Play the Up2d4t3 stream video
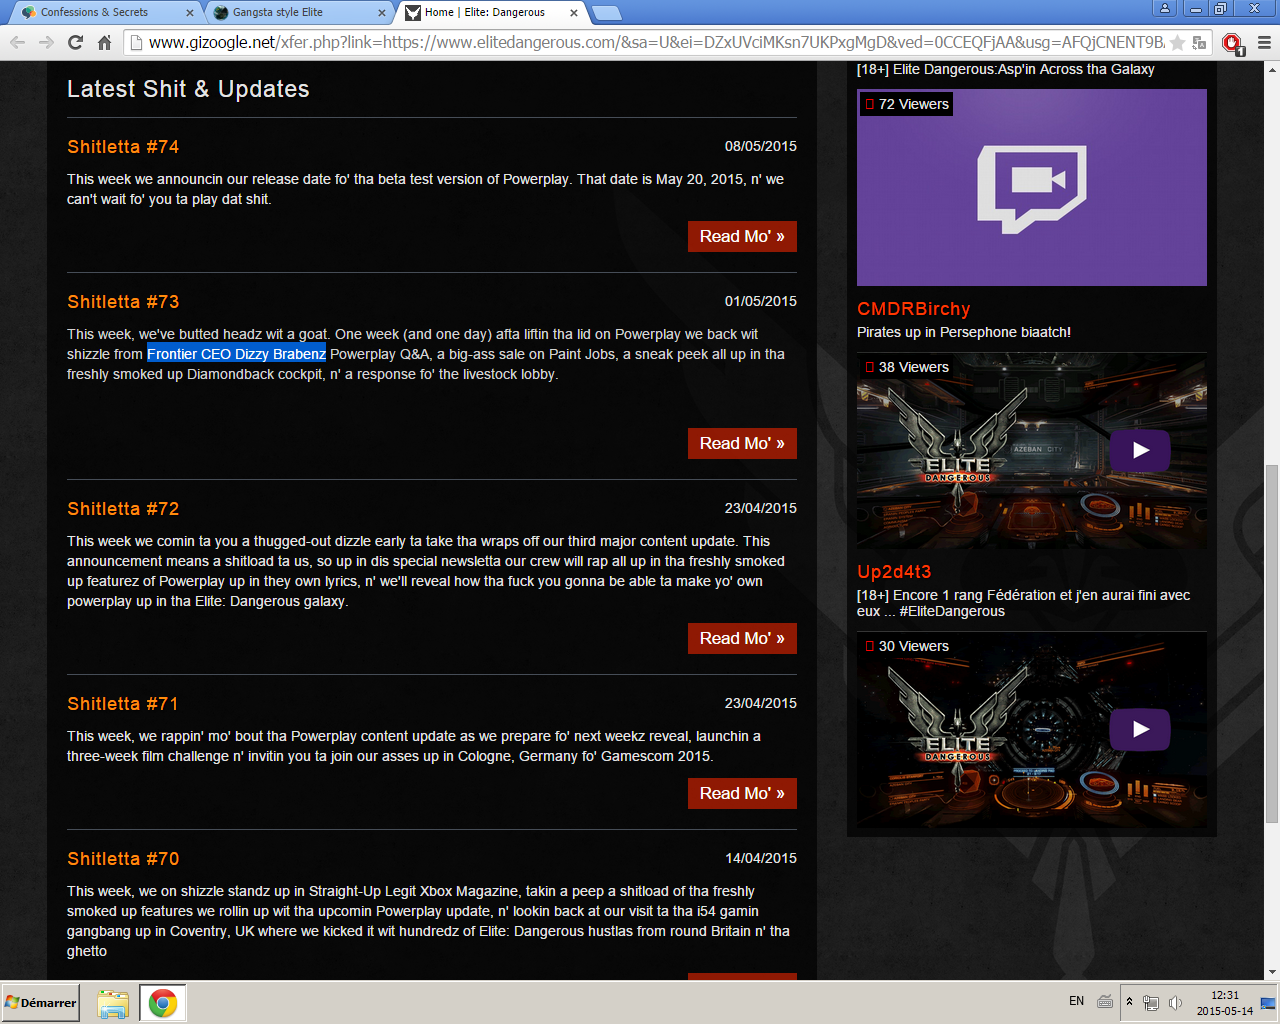This screenshot has height=1024, width=1280. click(1140, 729)
